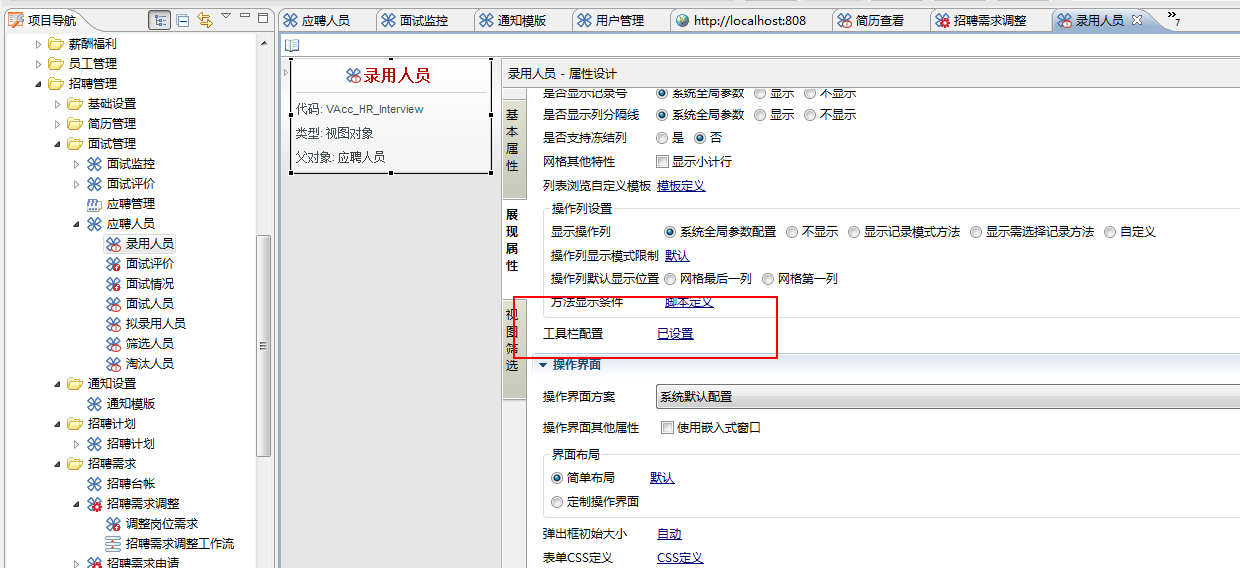Click the 通知设置 folder icon

click(x=75, y=383)
